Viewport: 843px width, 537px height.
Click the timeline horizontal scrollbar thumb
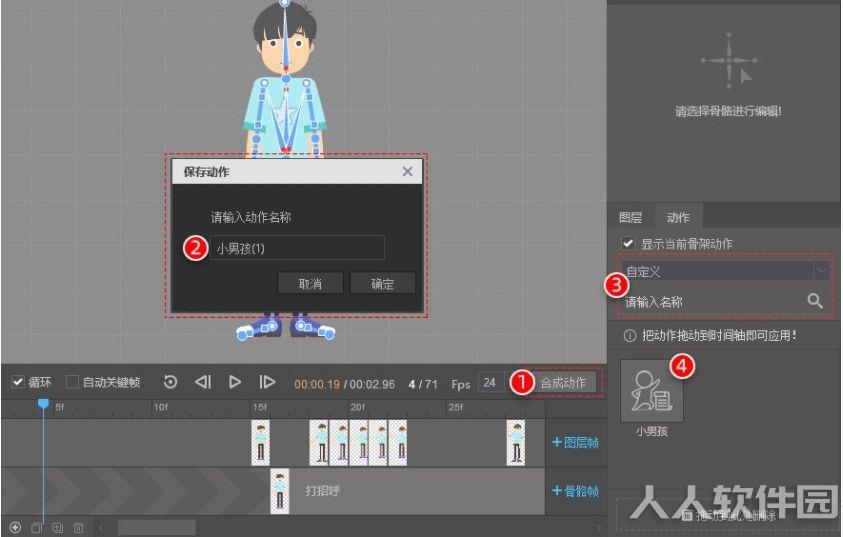(x=156, y=528)
